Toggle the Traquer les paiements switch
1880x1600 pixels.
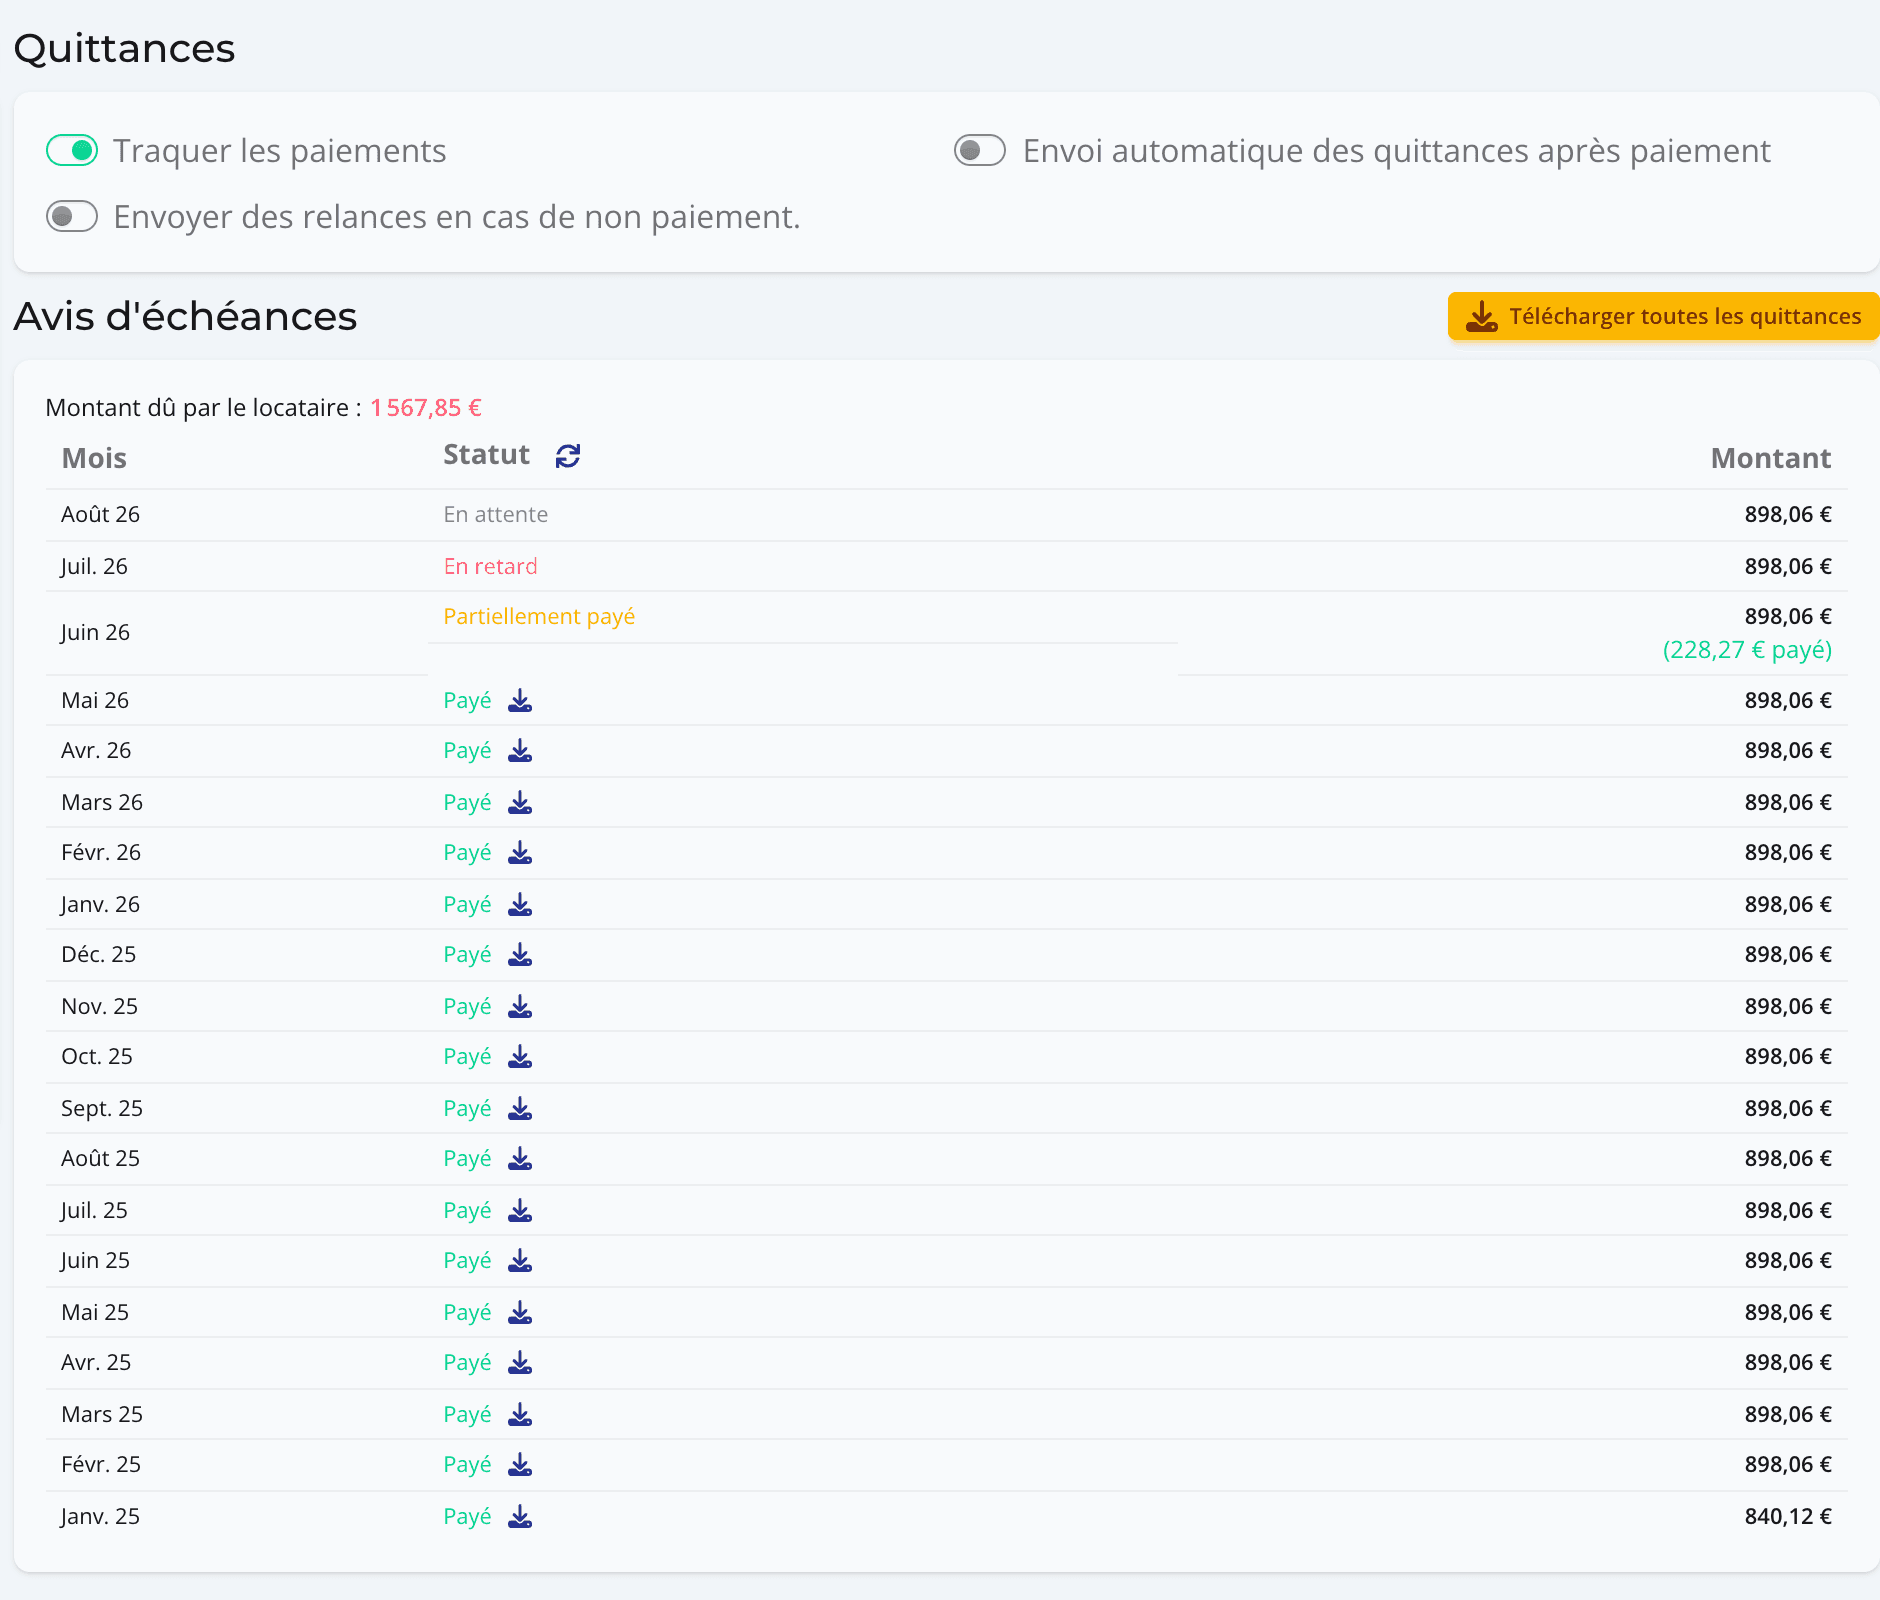pyautogui.click(x=72, y=151)
